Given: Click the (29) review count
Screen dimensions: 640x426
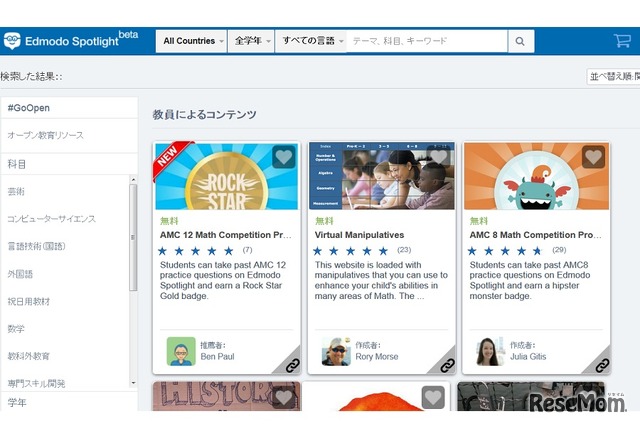Looking at the screenshot, I should pos(559,250).
